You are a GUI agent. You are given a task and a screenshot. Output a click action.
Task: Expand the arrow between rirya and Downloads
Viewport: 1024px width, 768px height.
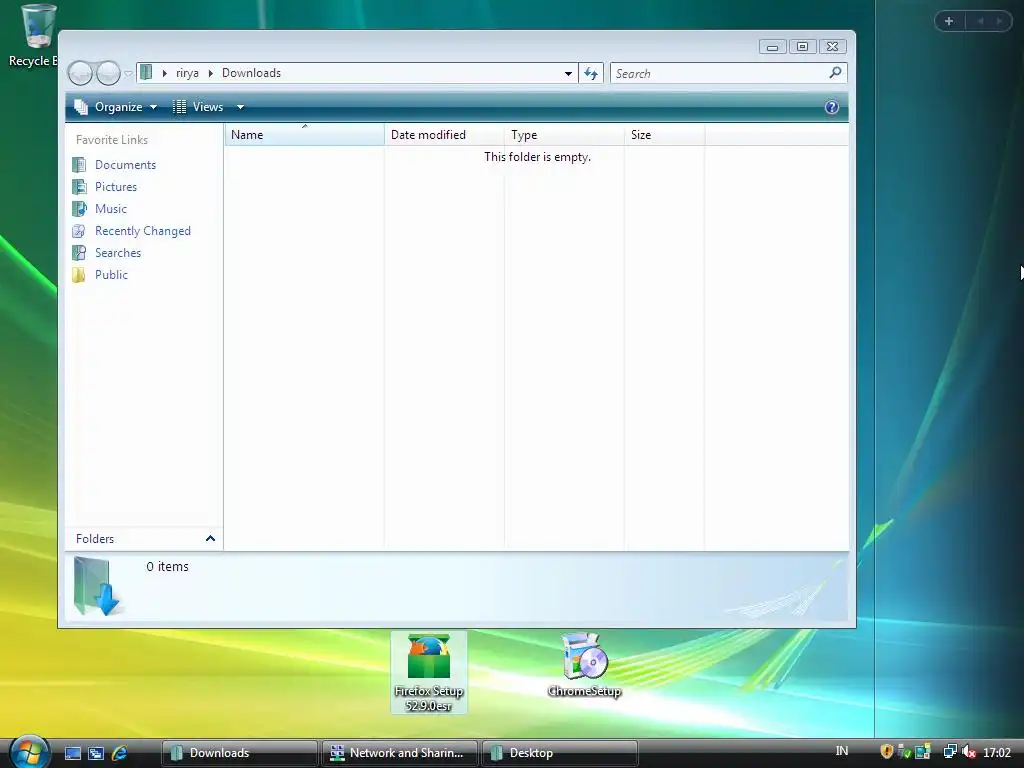click(x=210, y=73)
